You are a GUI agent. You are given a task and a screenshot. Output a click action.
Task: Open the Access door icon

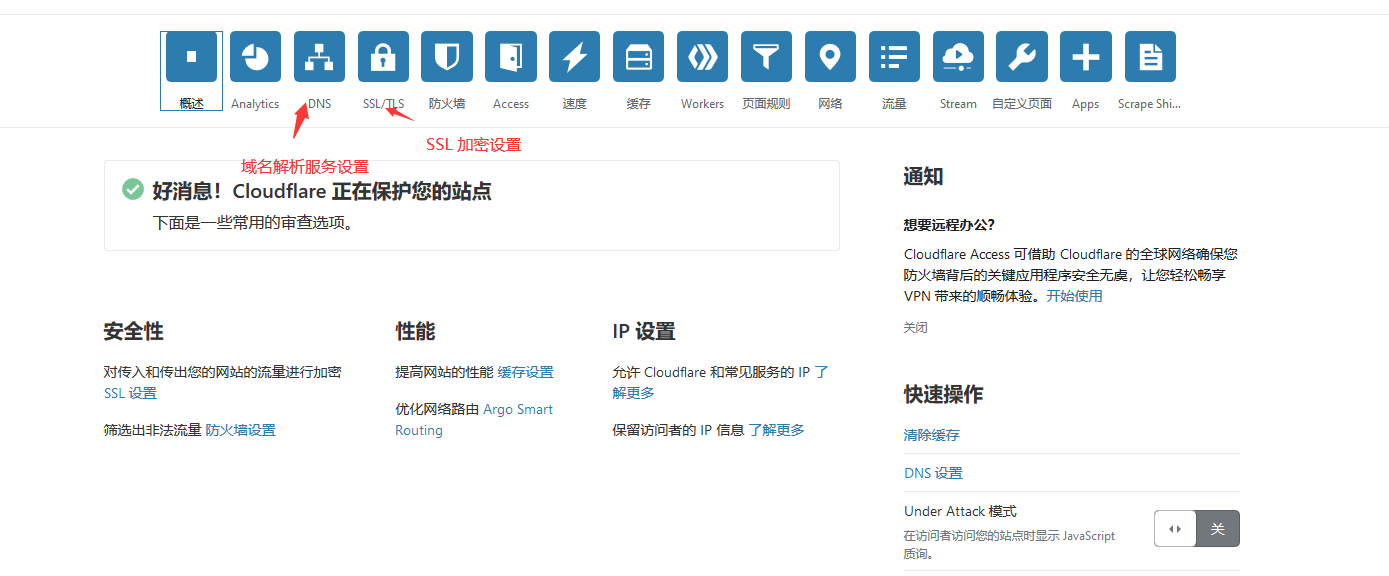pyautogui.click(x=511, y=57)
